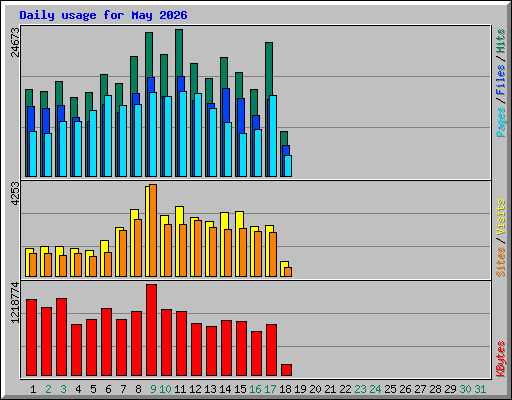
Task: Click the 4253 axis maximum label
Action: (15, 194)
